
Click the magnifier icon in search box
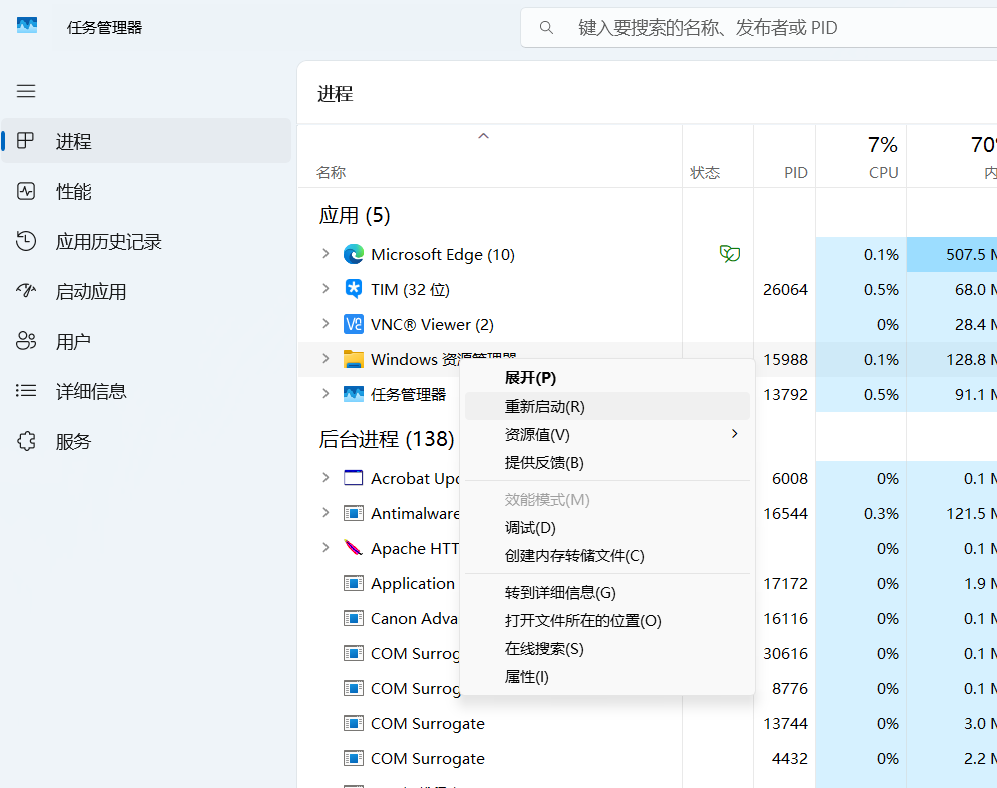click(546, 27)
